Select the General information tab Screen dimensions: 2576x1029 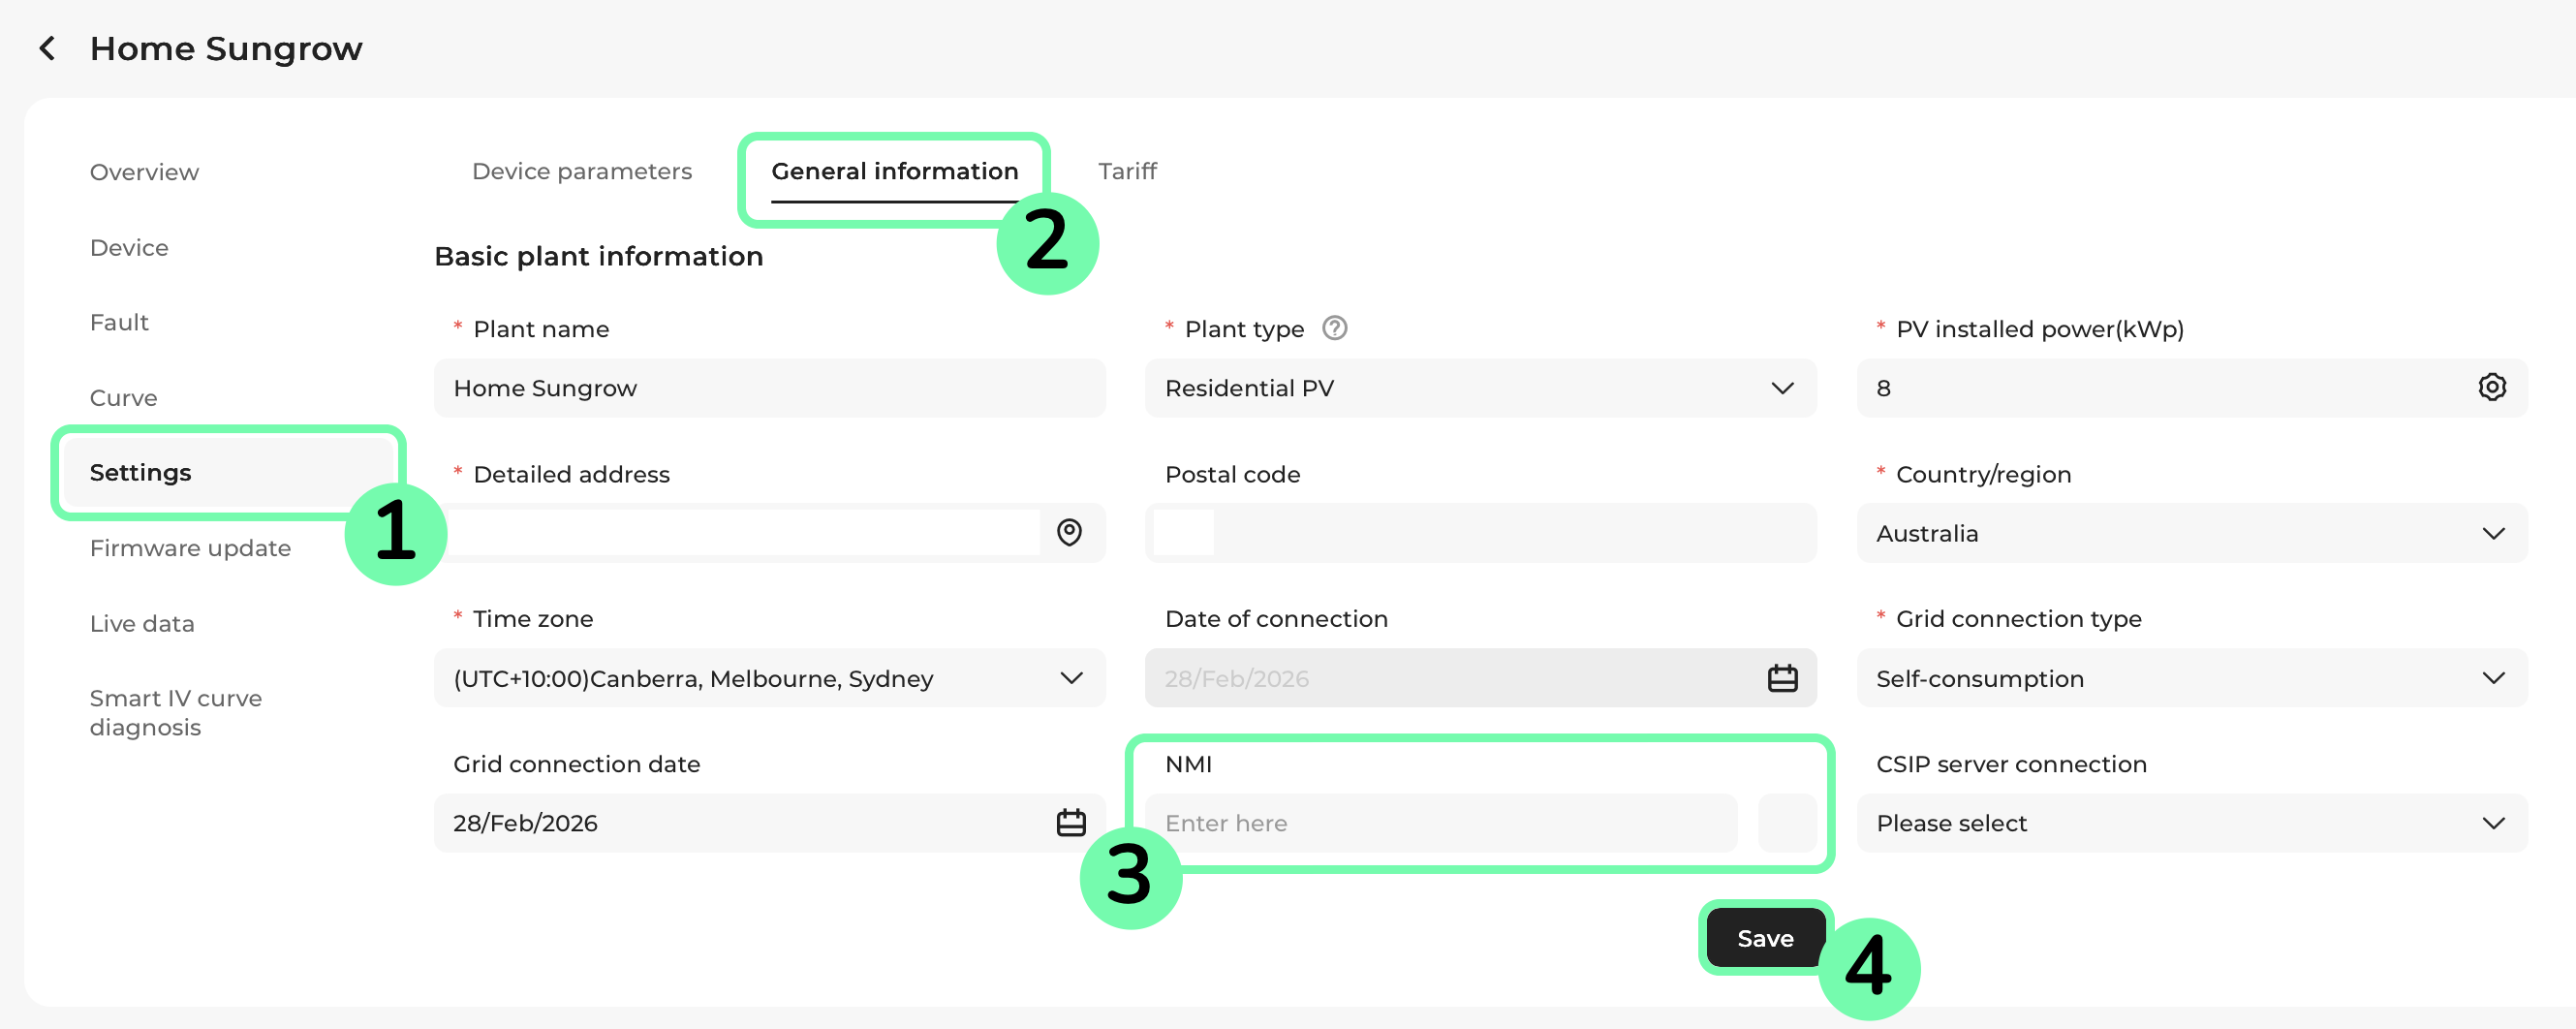tap(894, 171)
